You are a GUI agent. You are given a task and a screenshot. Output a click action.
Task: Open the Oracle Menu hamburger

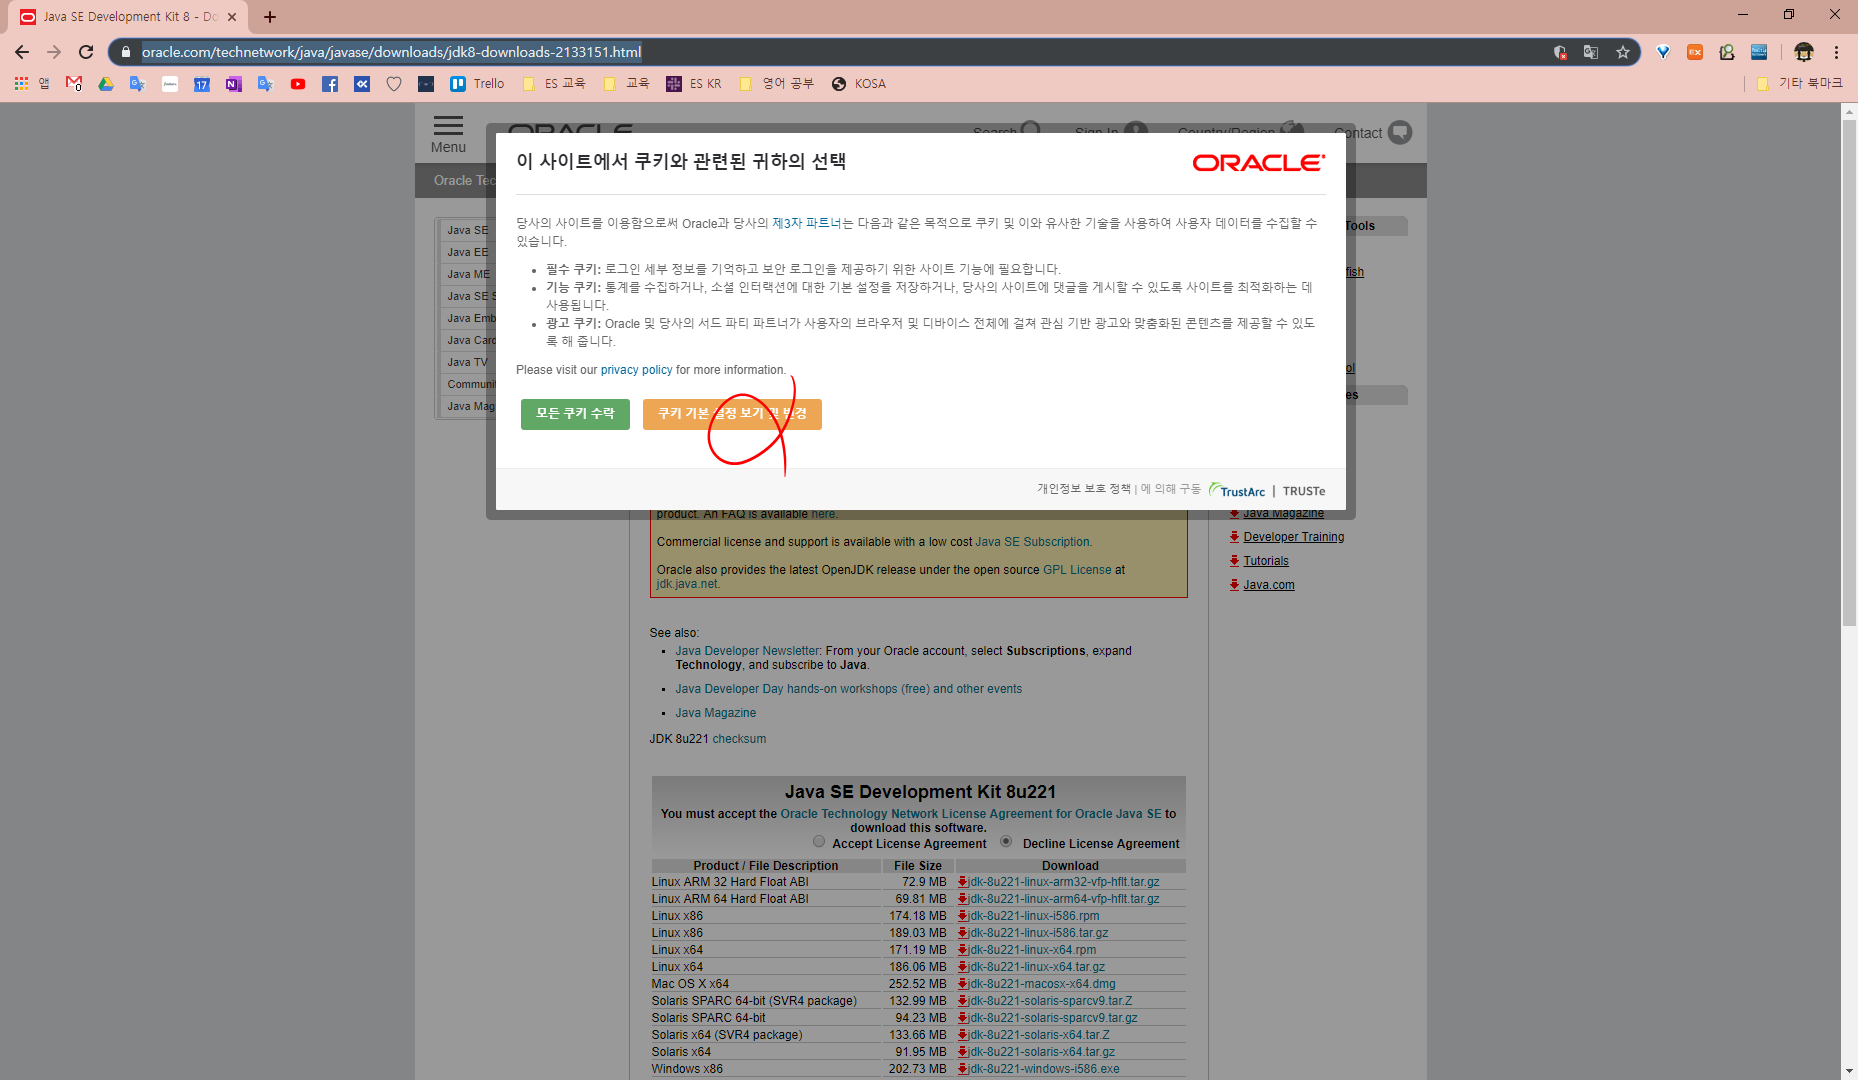click(x=448, y=134)
